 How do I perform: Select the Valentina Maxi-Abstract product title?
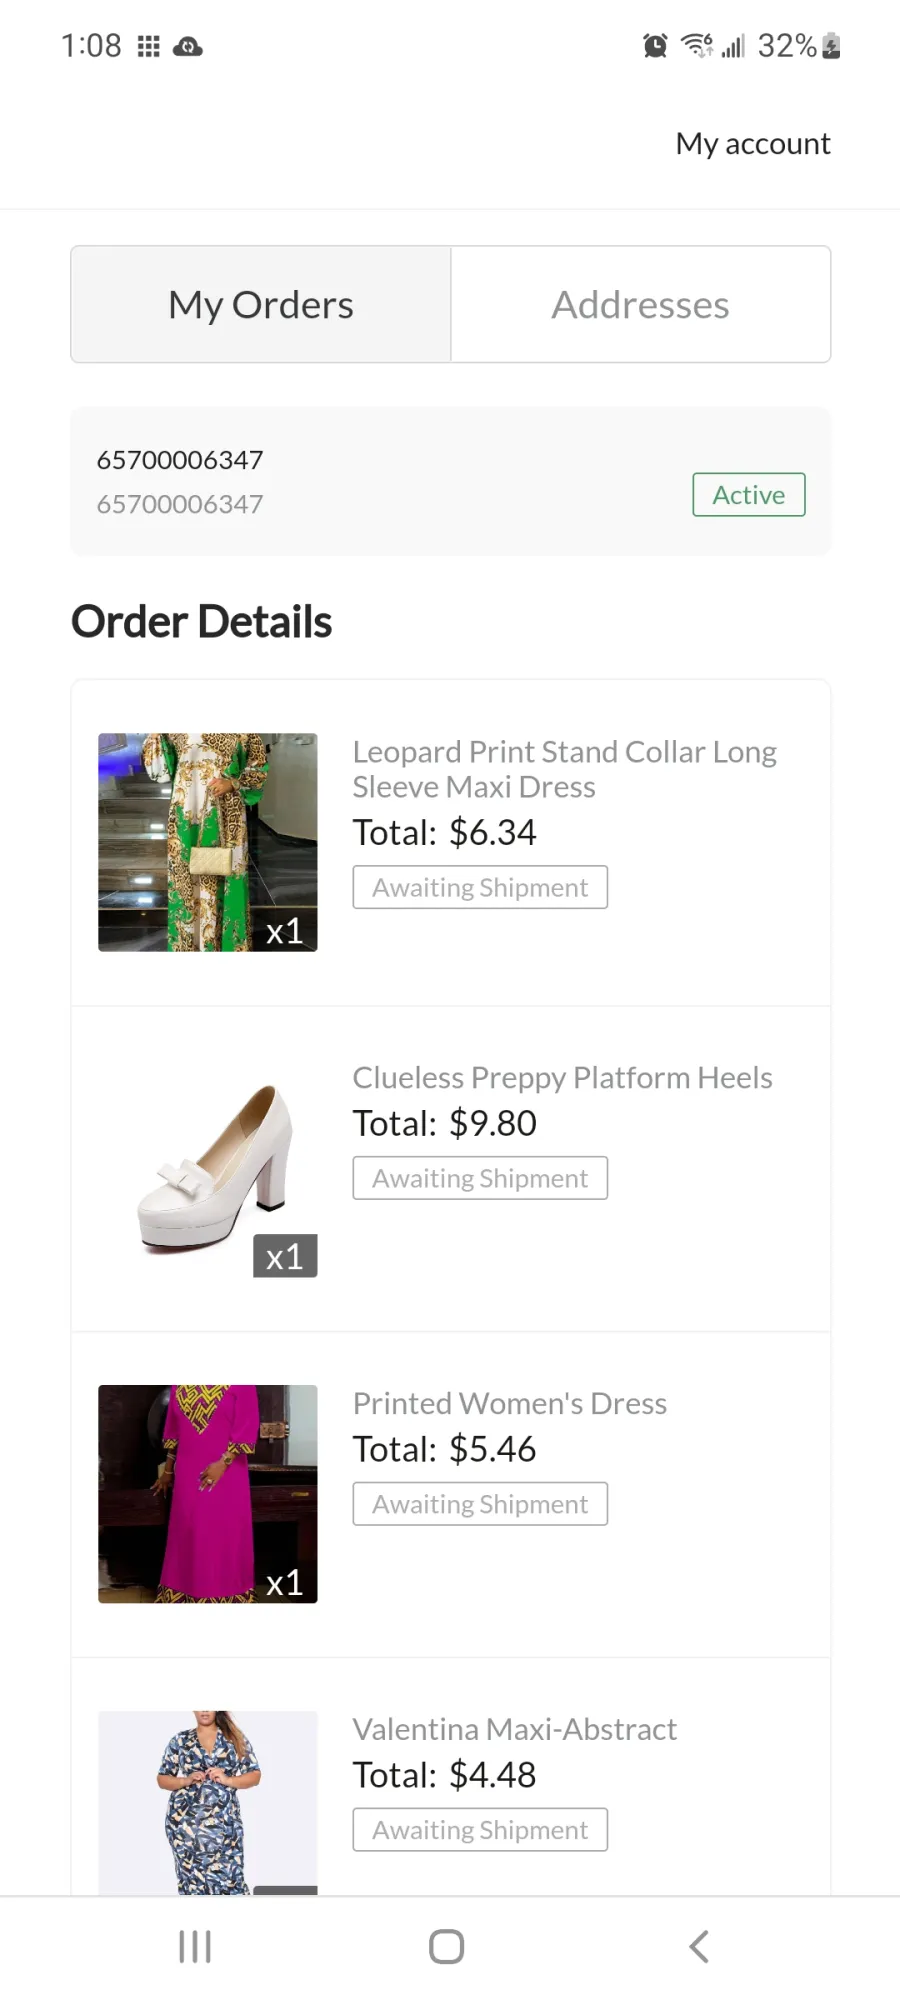514,1729
